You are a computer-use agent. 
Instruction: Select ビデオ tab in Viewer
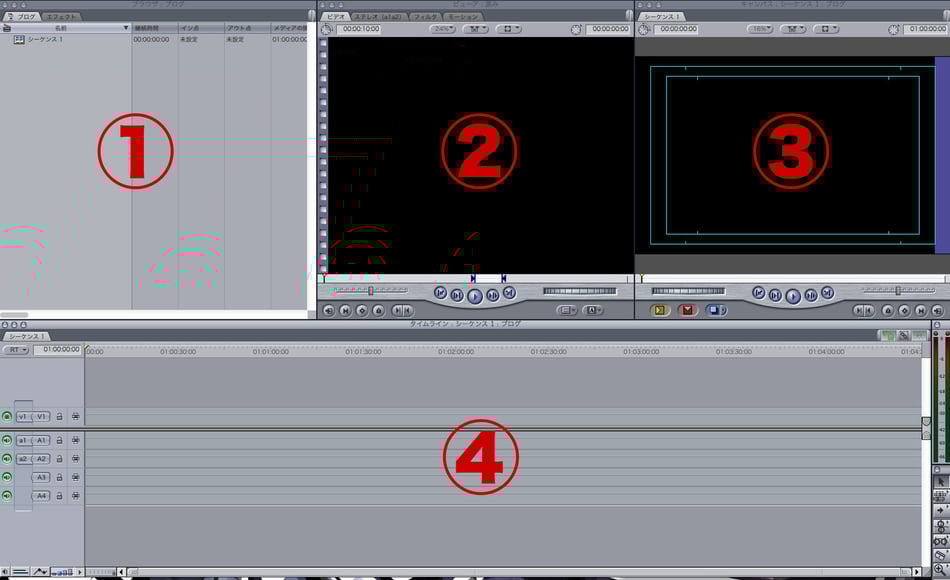(x=336, y=16)
